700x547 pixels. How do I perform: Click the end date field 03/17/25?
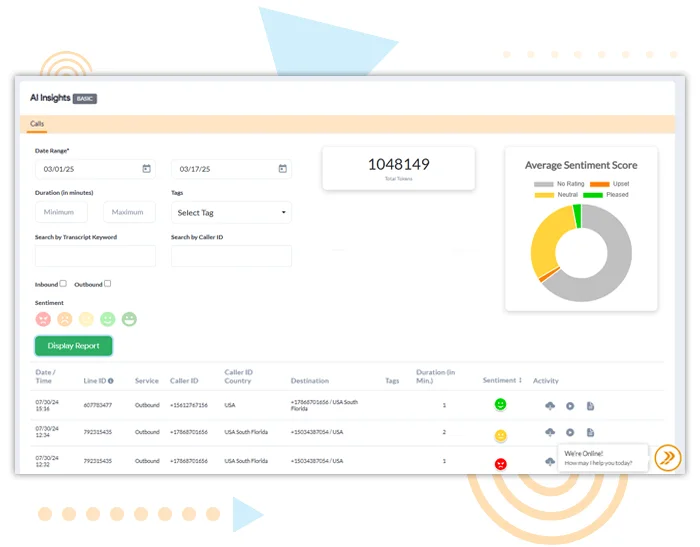click(231, 169)
